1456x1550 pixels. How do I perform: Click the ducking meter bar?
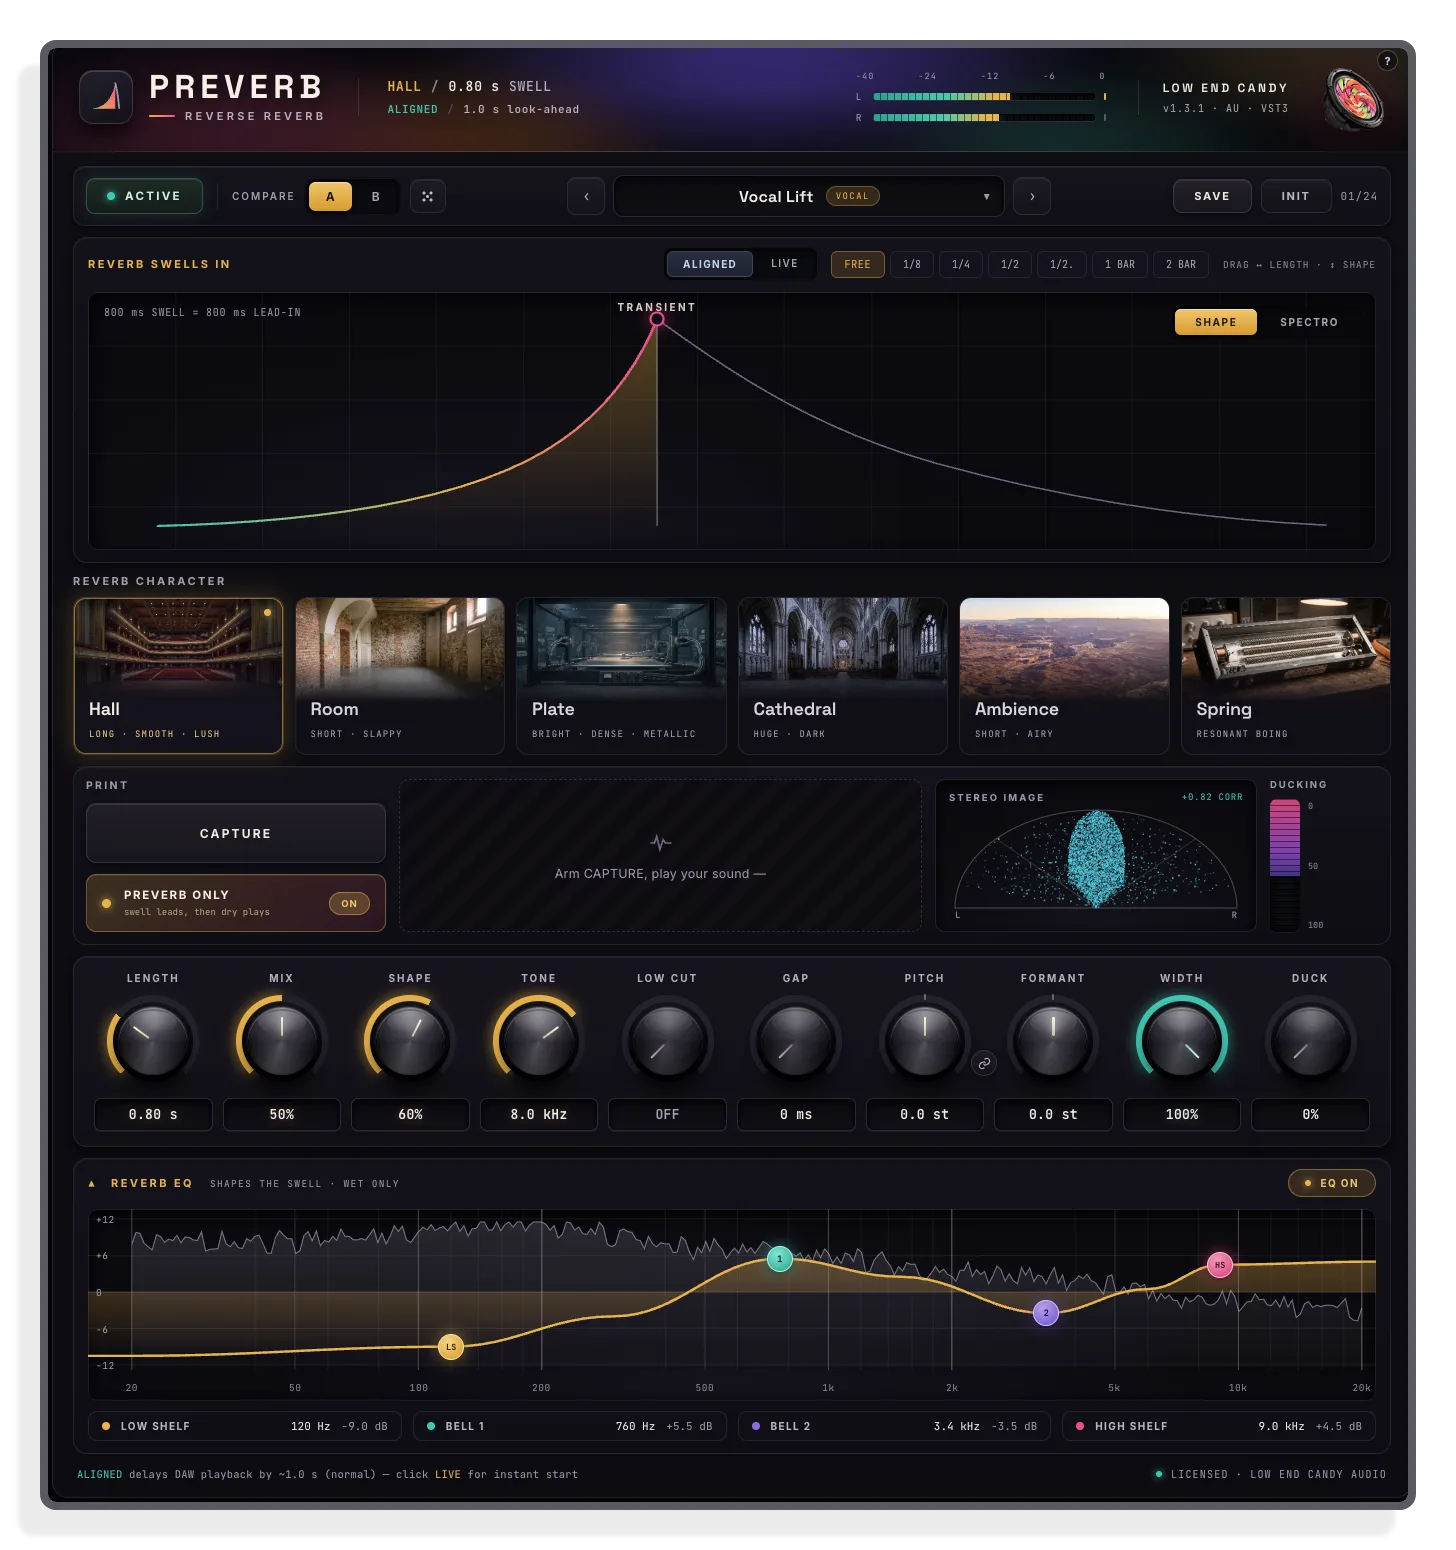click(1285, 865)
